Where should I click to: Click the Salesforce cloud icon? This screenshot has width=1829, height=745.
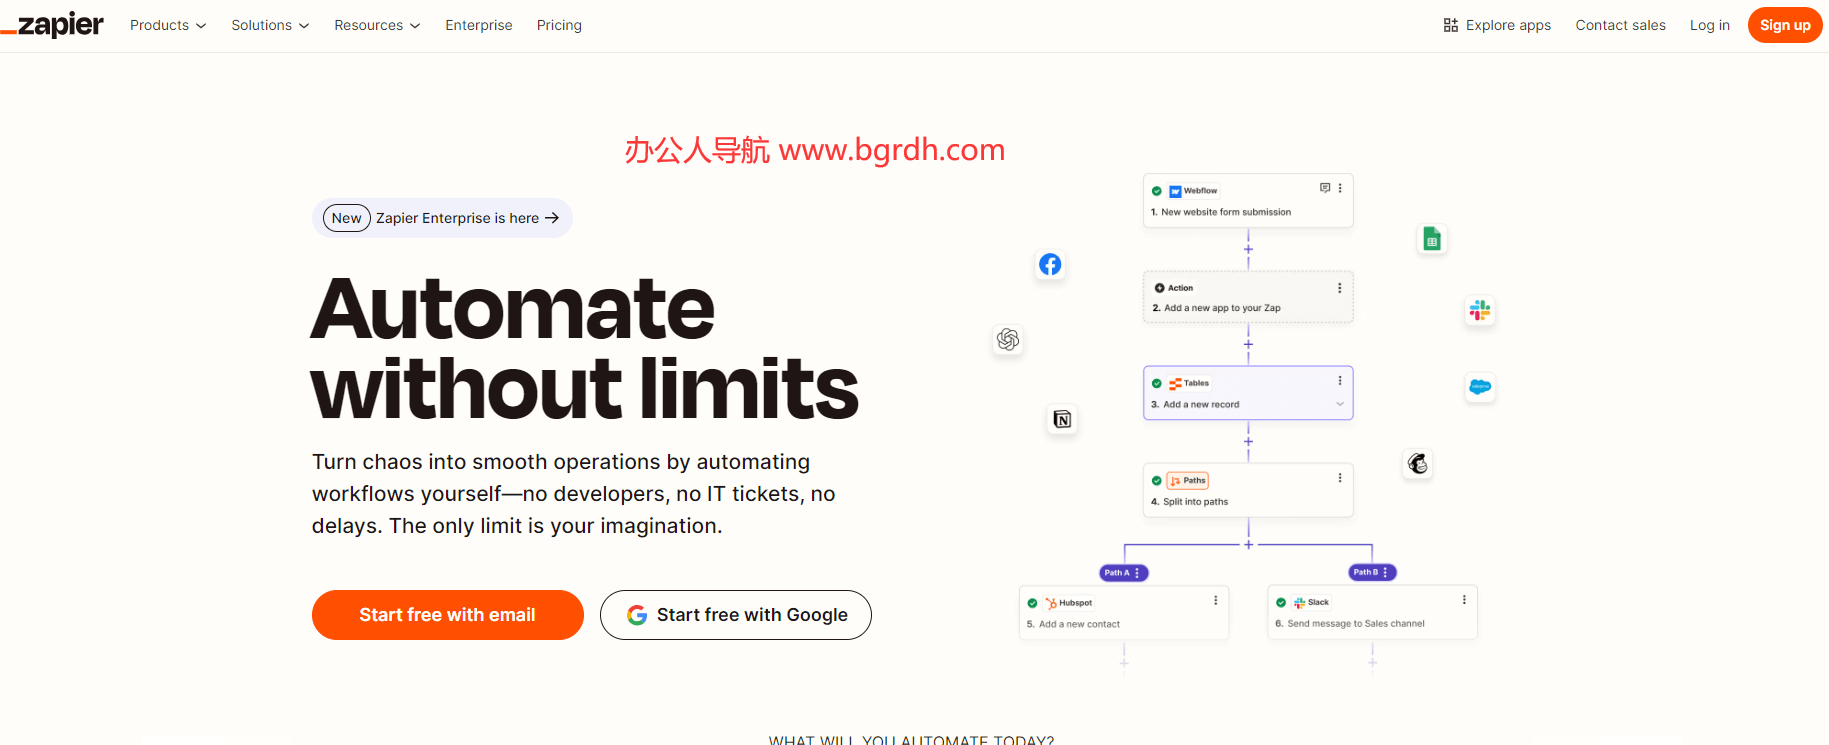1480,387
